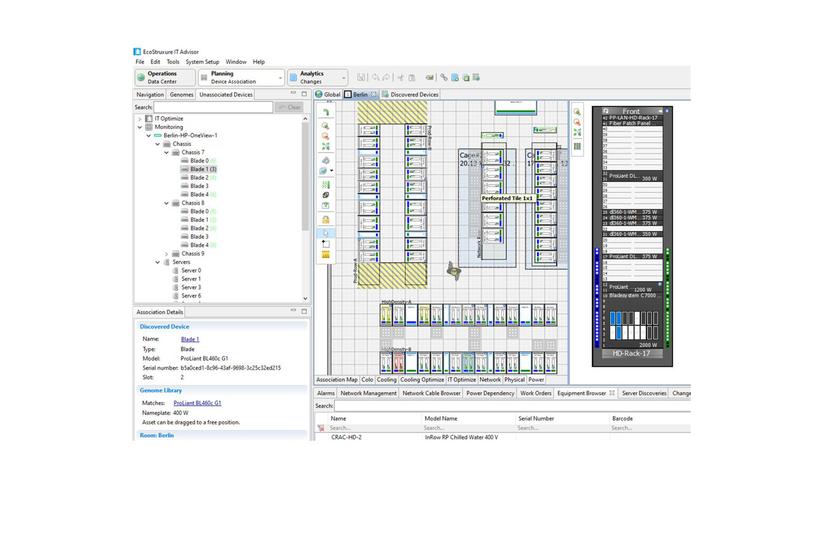Viewport: 825px width, 550px height.
Task: Click the green grid icon in rack toolbar
Action: pyautogui.click(x=577, y=146)
